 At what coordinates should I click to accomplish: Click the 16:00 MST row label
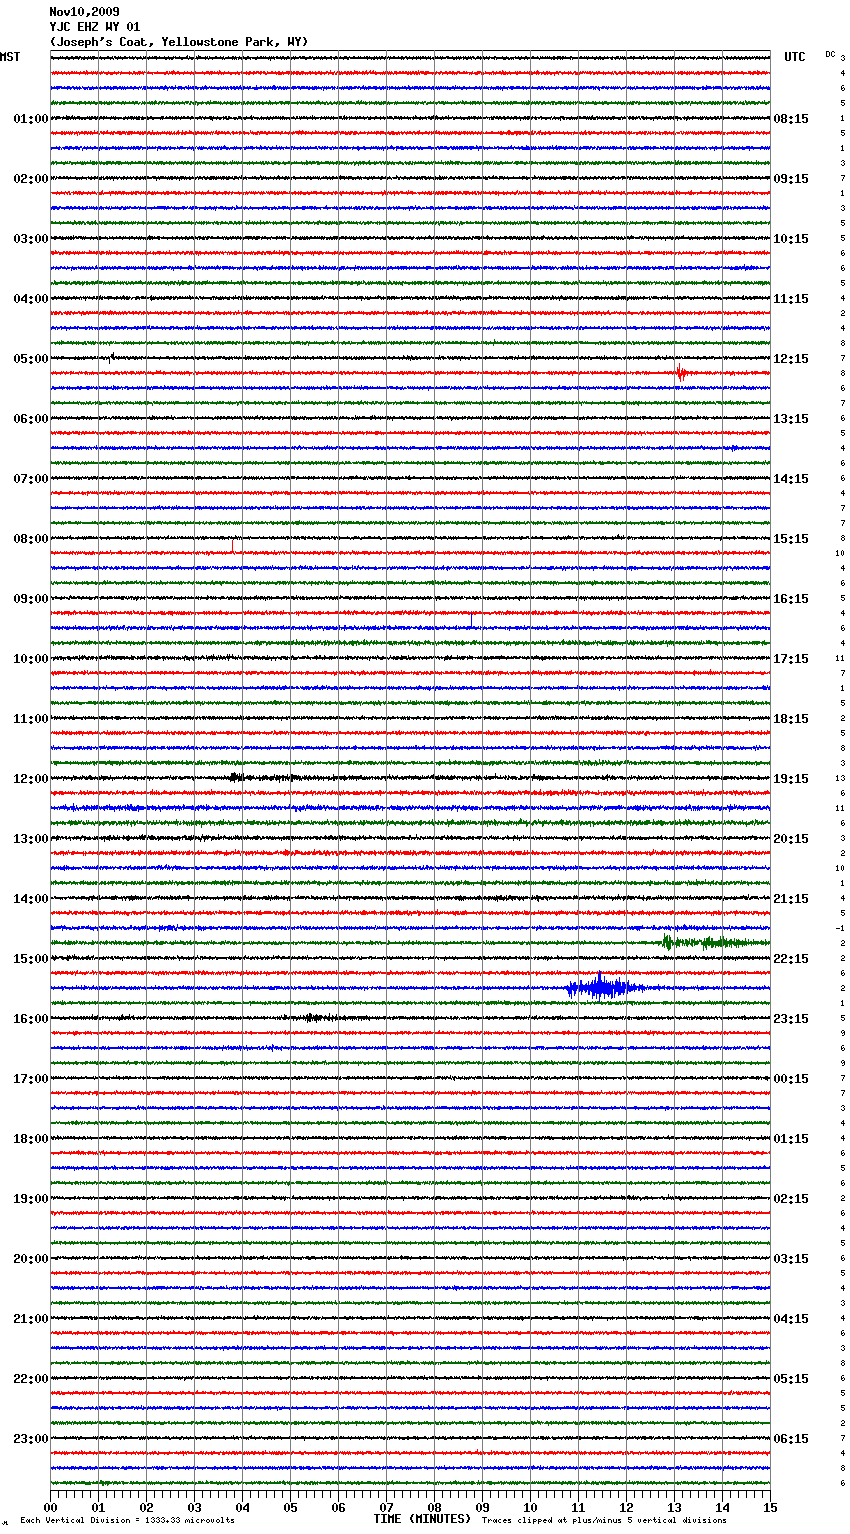click(31, 1019)
